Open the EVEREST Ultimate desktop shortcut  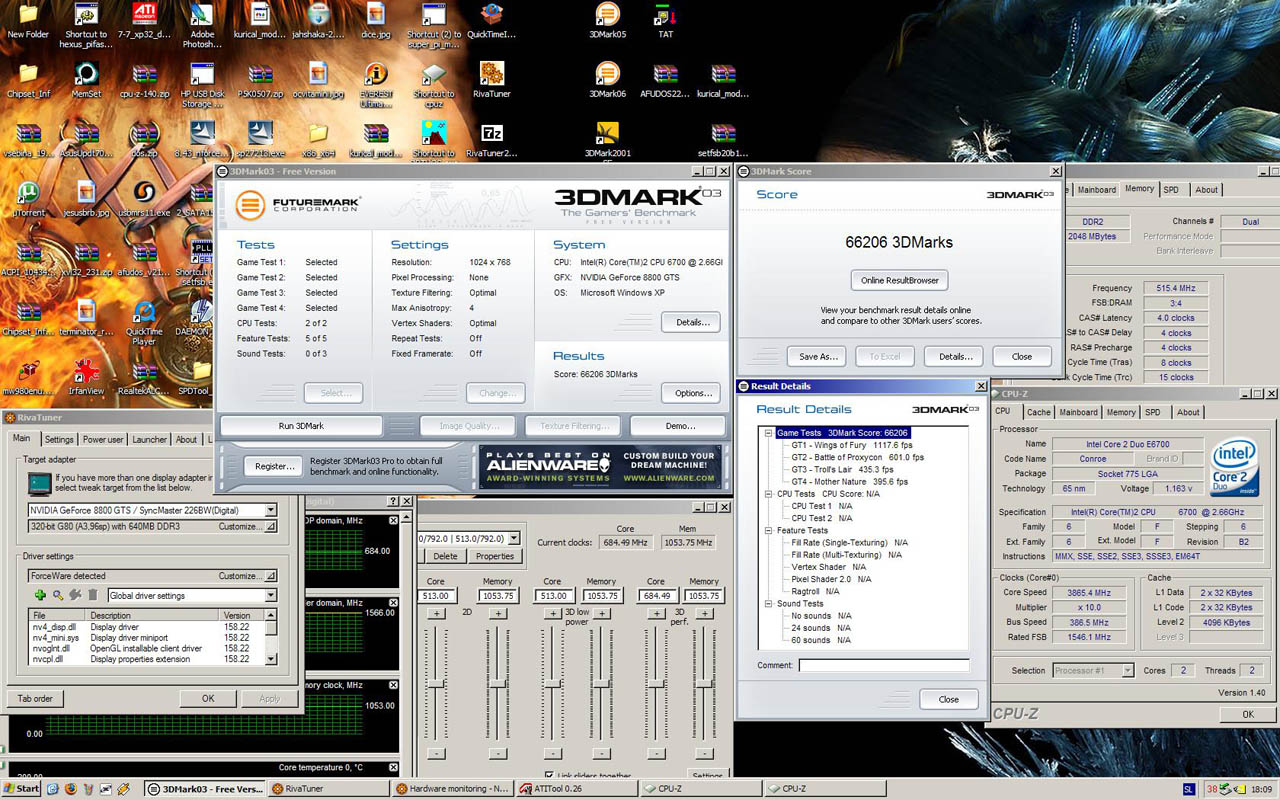tap(376, 85)
